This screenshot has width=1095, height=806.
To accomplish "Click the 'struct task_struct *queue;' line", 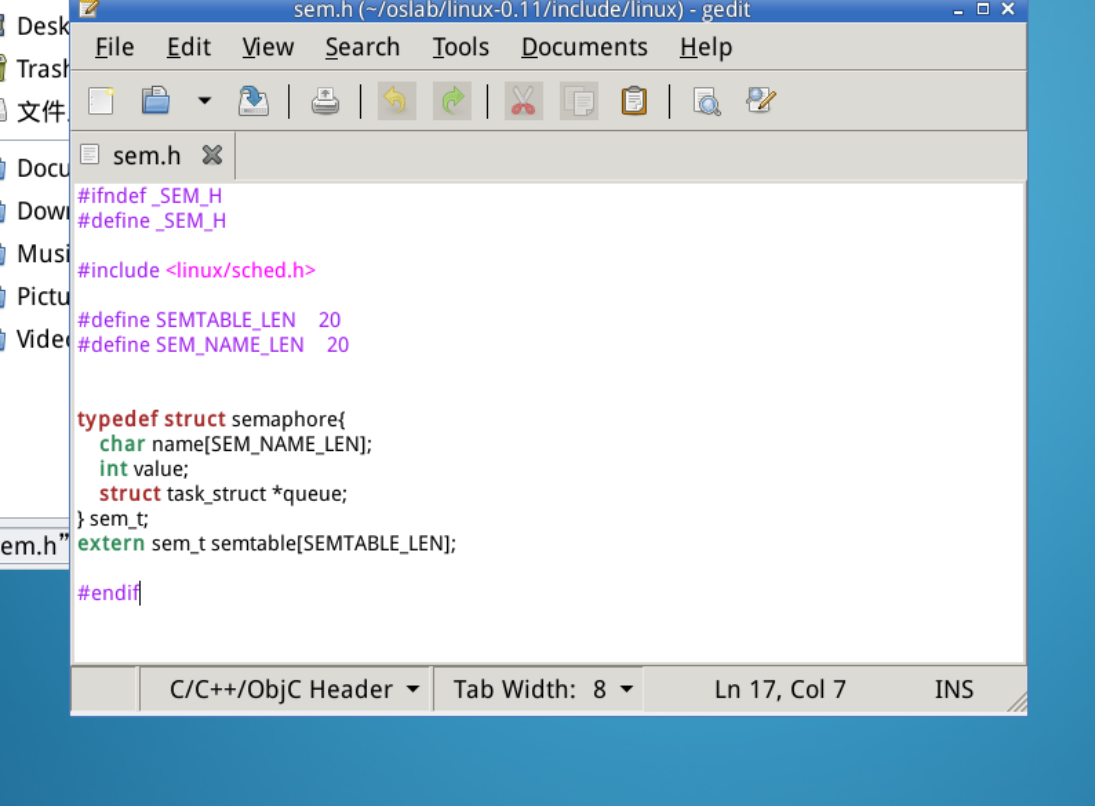I will [x=223, y=494].
